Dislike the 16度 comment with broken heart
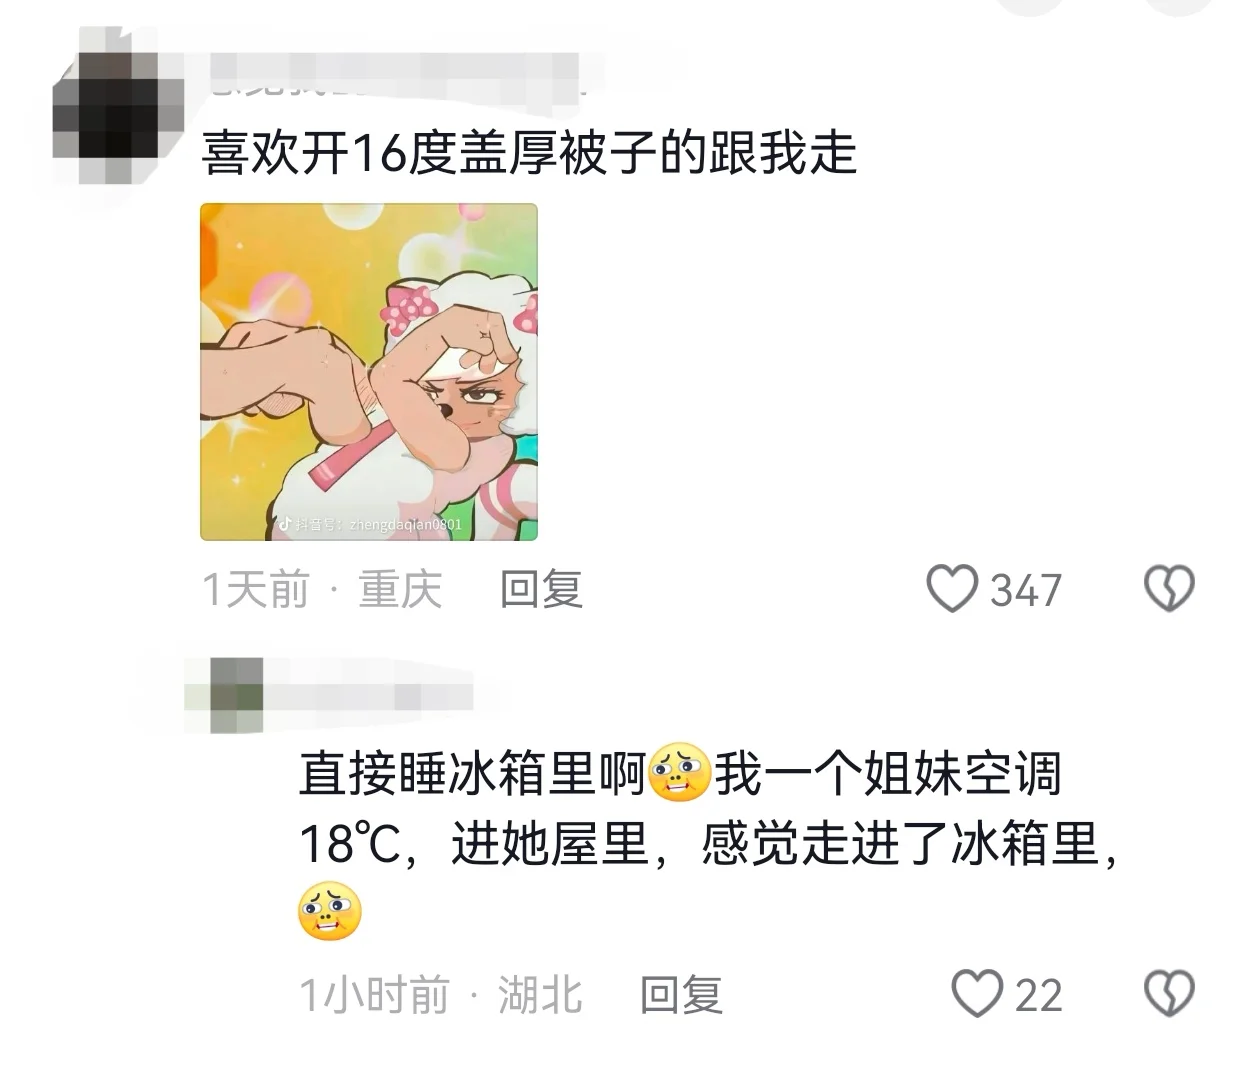 tap(1168, 588)
